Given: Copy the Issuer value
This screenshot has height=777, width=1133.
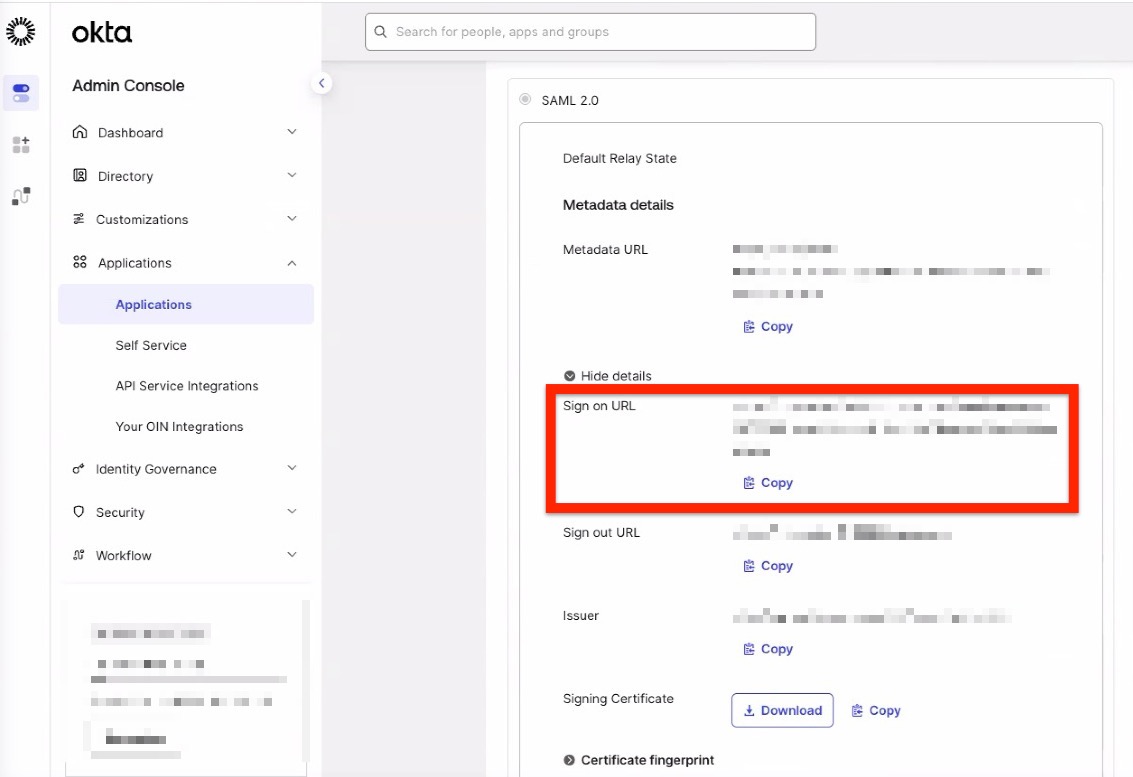Looking at the screenshot, I should pyautogui.click(x=768, y=649).
